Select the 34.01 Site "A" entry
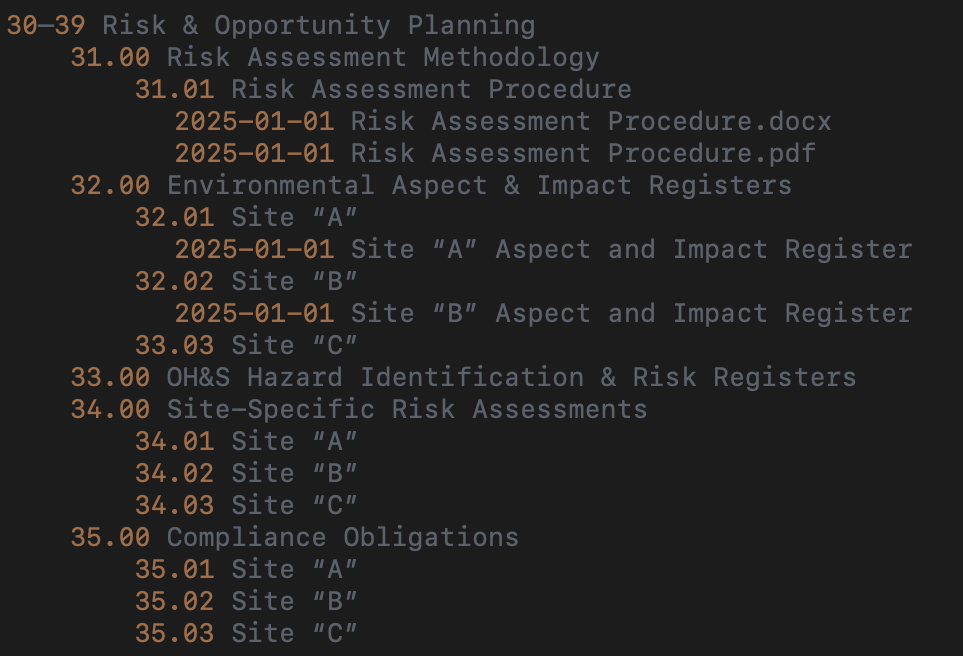Image resolution: width=963 pixels, height=656 pixels. pos(246,441)
